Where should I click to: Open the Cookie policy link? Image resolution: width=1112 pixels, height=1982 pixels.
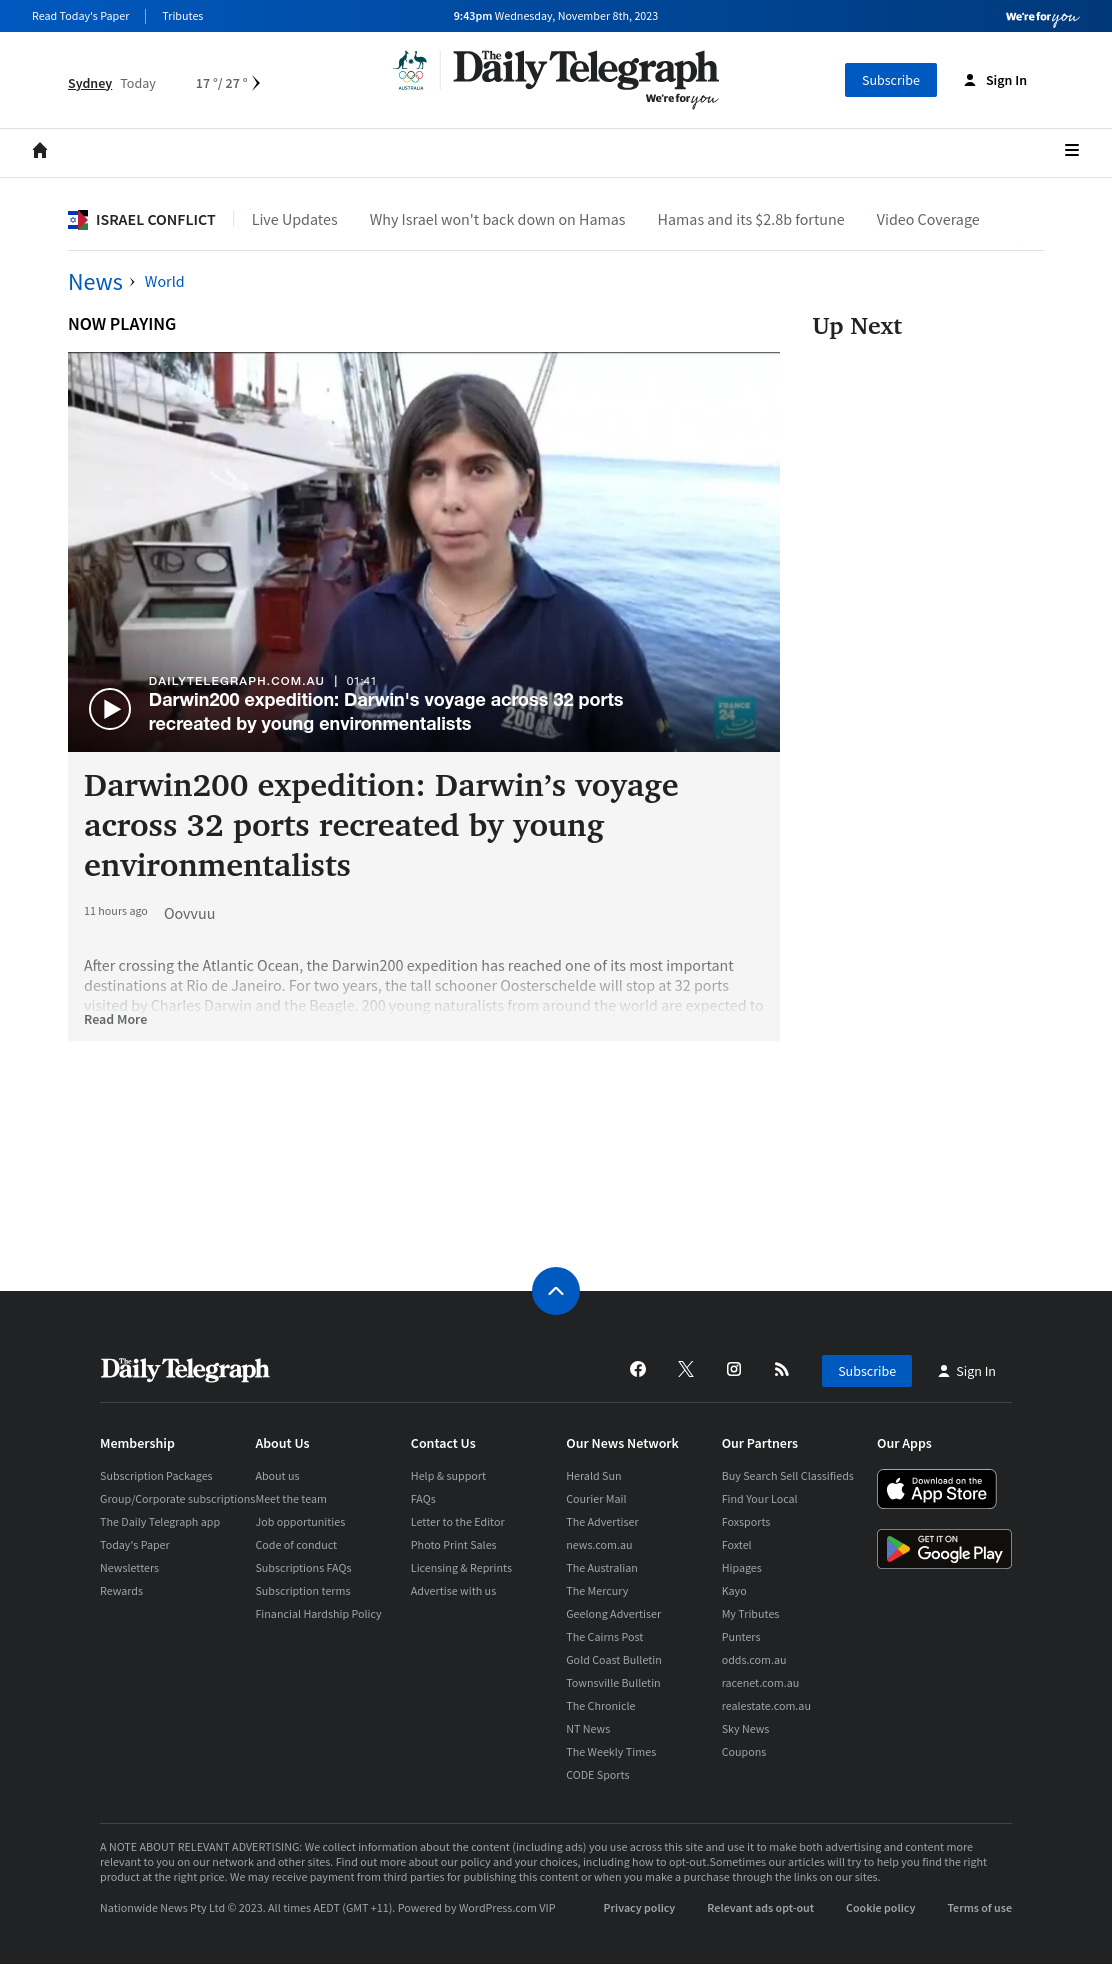tap(881, 1908)
